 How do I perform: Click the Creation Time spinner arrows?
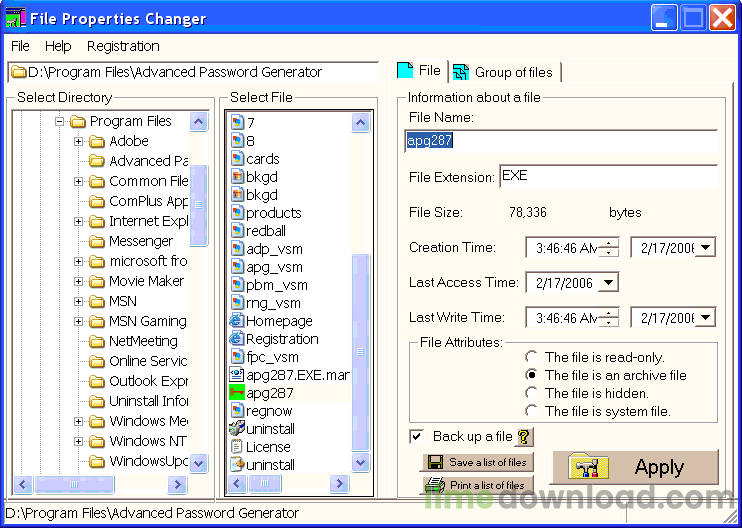coord(609,247)
